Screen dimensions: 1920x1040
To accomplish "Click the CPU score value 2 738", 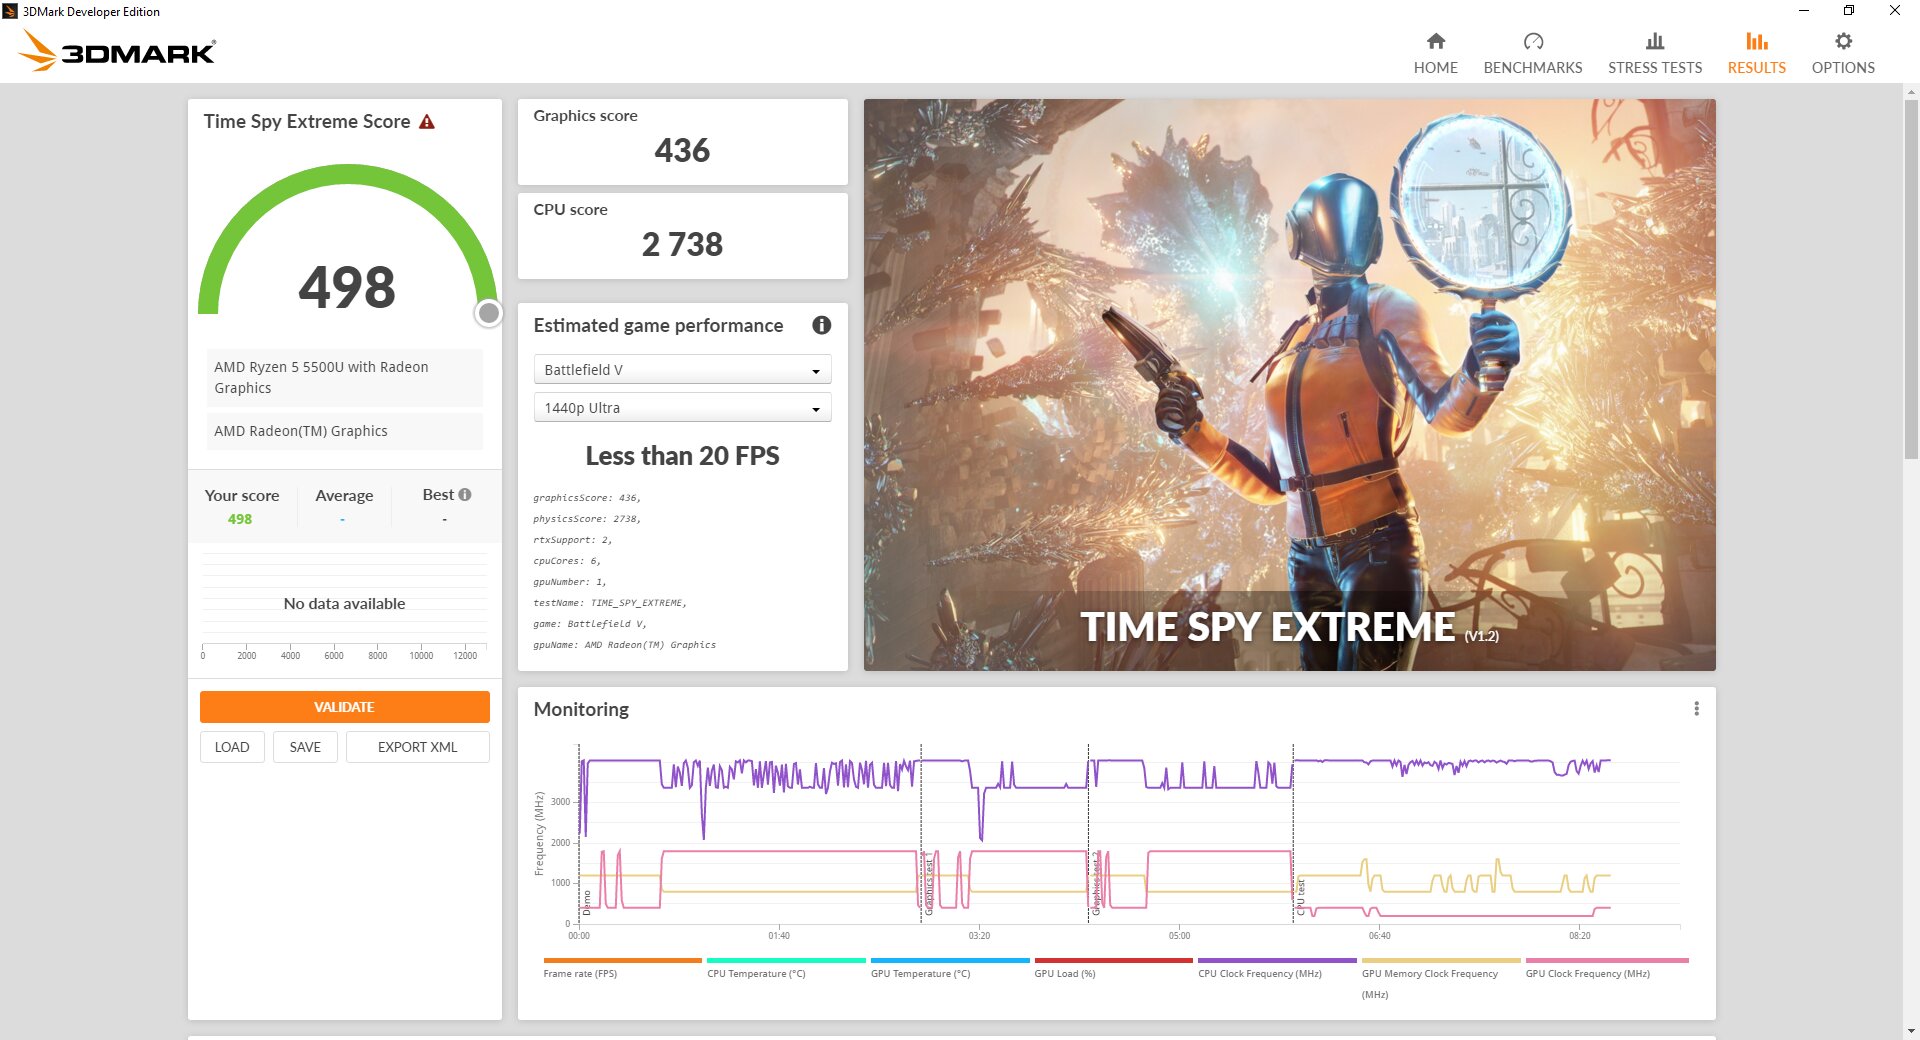I will click(682, 245).
